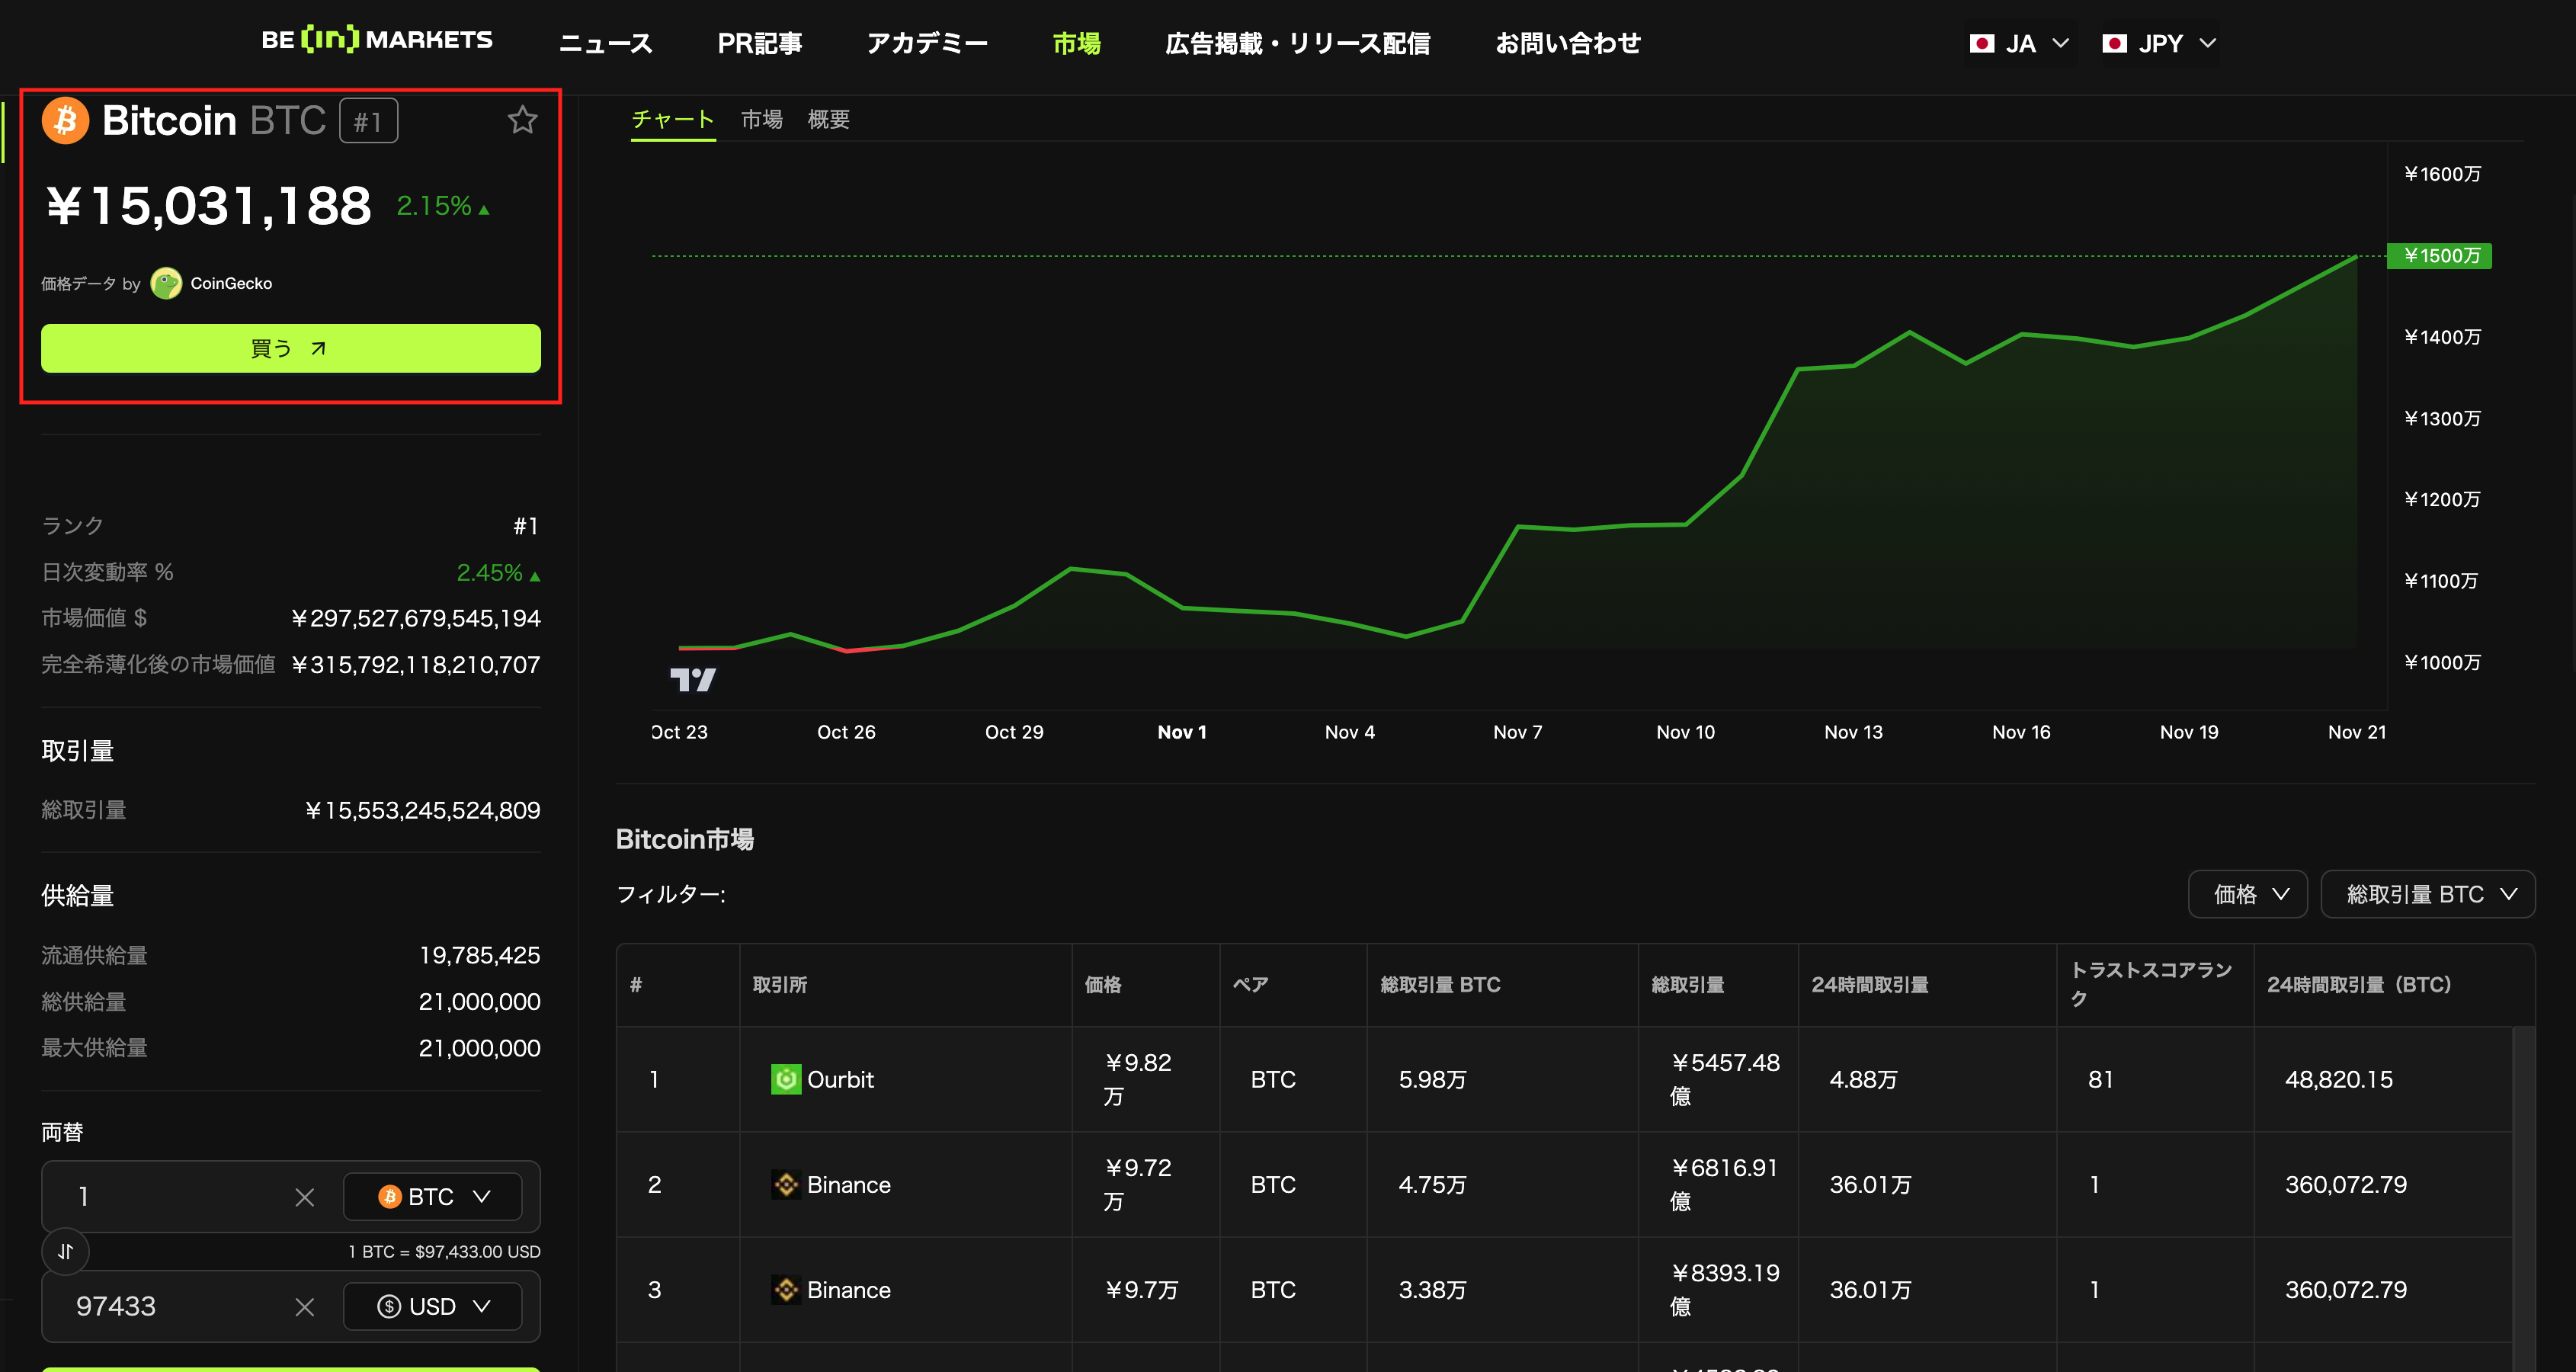Switch to the 概要 tab
This screenshot has width=2576, height=1372.
pyautogui.click(x=828, y=120)
